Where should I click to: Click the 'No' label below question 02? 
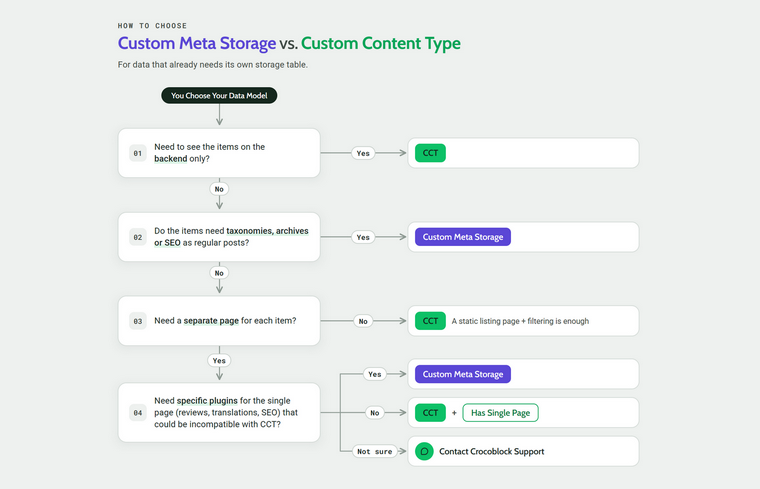(219, 273)
